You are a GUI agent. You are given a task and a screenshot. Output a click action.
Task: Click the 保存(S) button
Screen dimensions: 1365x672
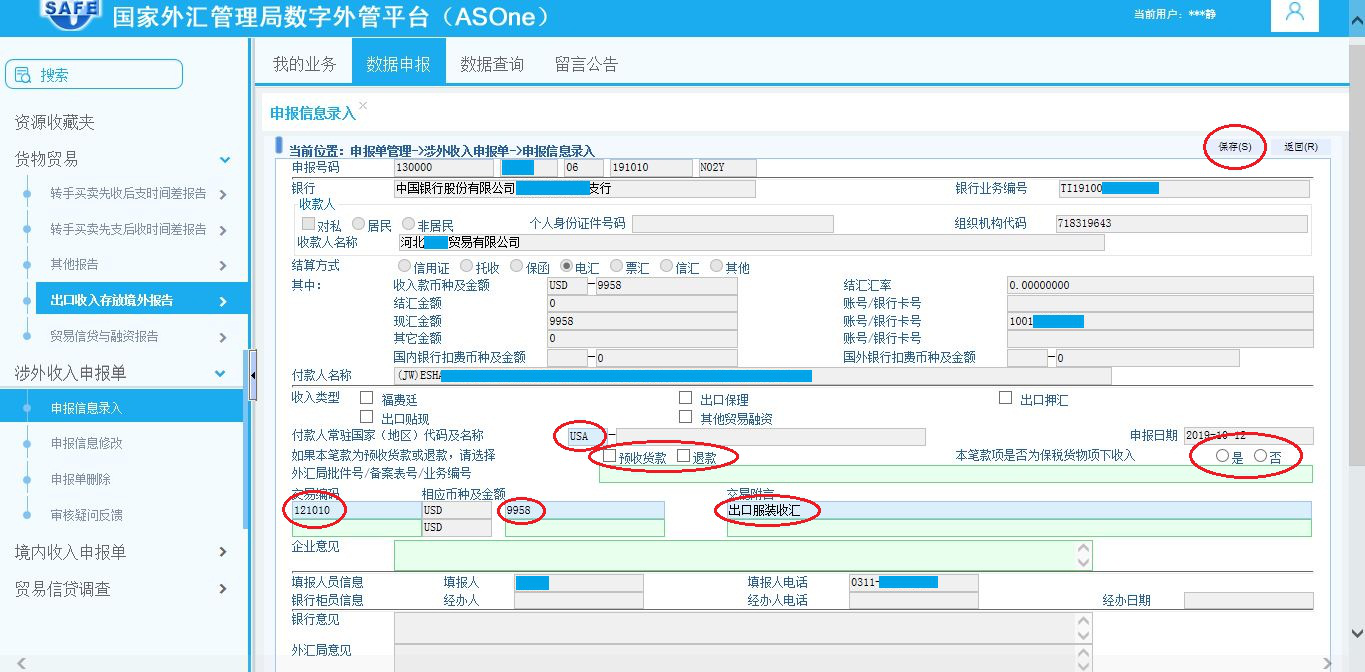[x=1234, y=147]
